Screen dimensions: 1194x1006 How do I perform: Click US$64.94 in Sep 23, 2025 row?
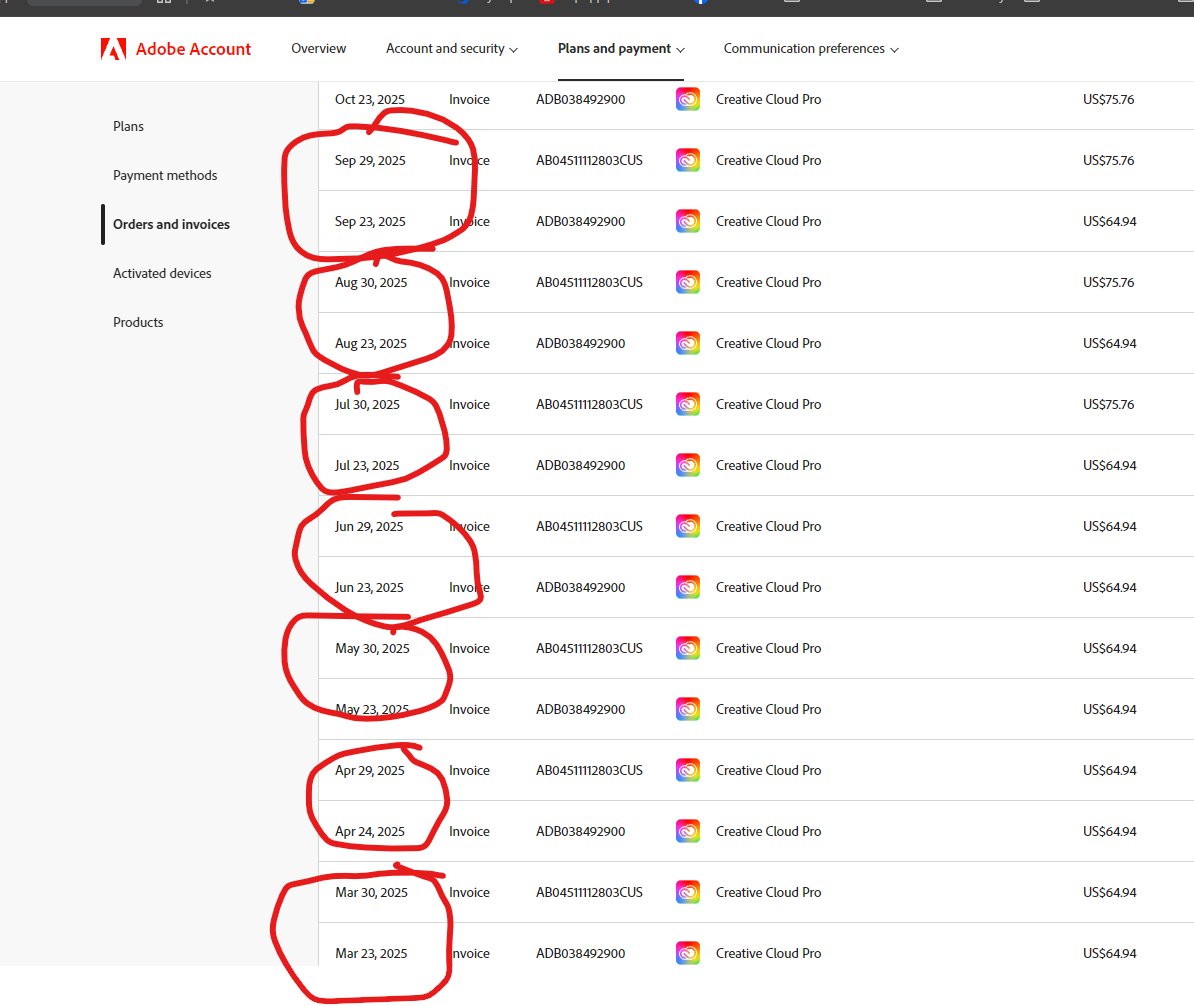click(x=1109, y=222)
